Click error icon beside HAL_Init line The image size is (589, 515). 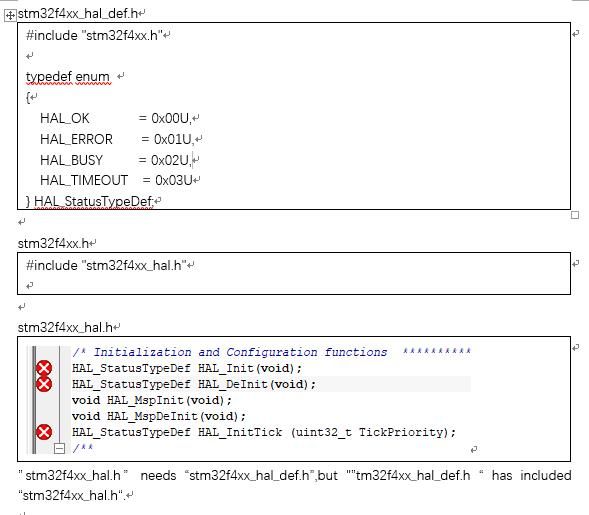pos(44,368)
